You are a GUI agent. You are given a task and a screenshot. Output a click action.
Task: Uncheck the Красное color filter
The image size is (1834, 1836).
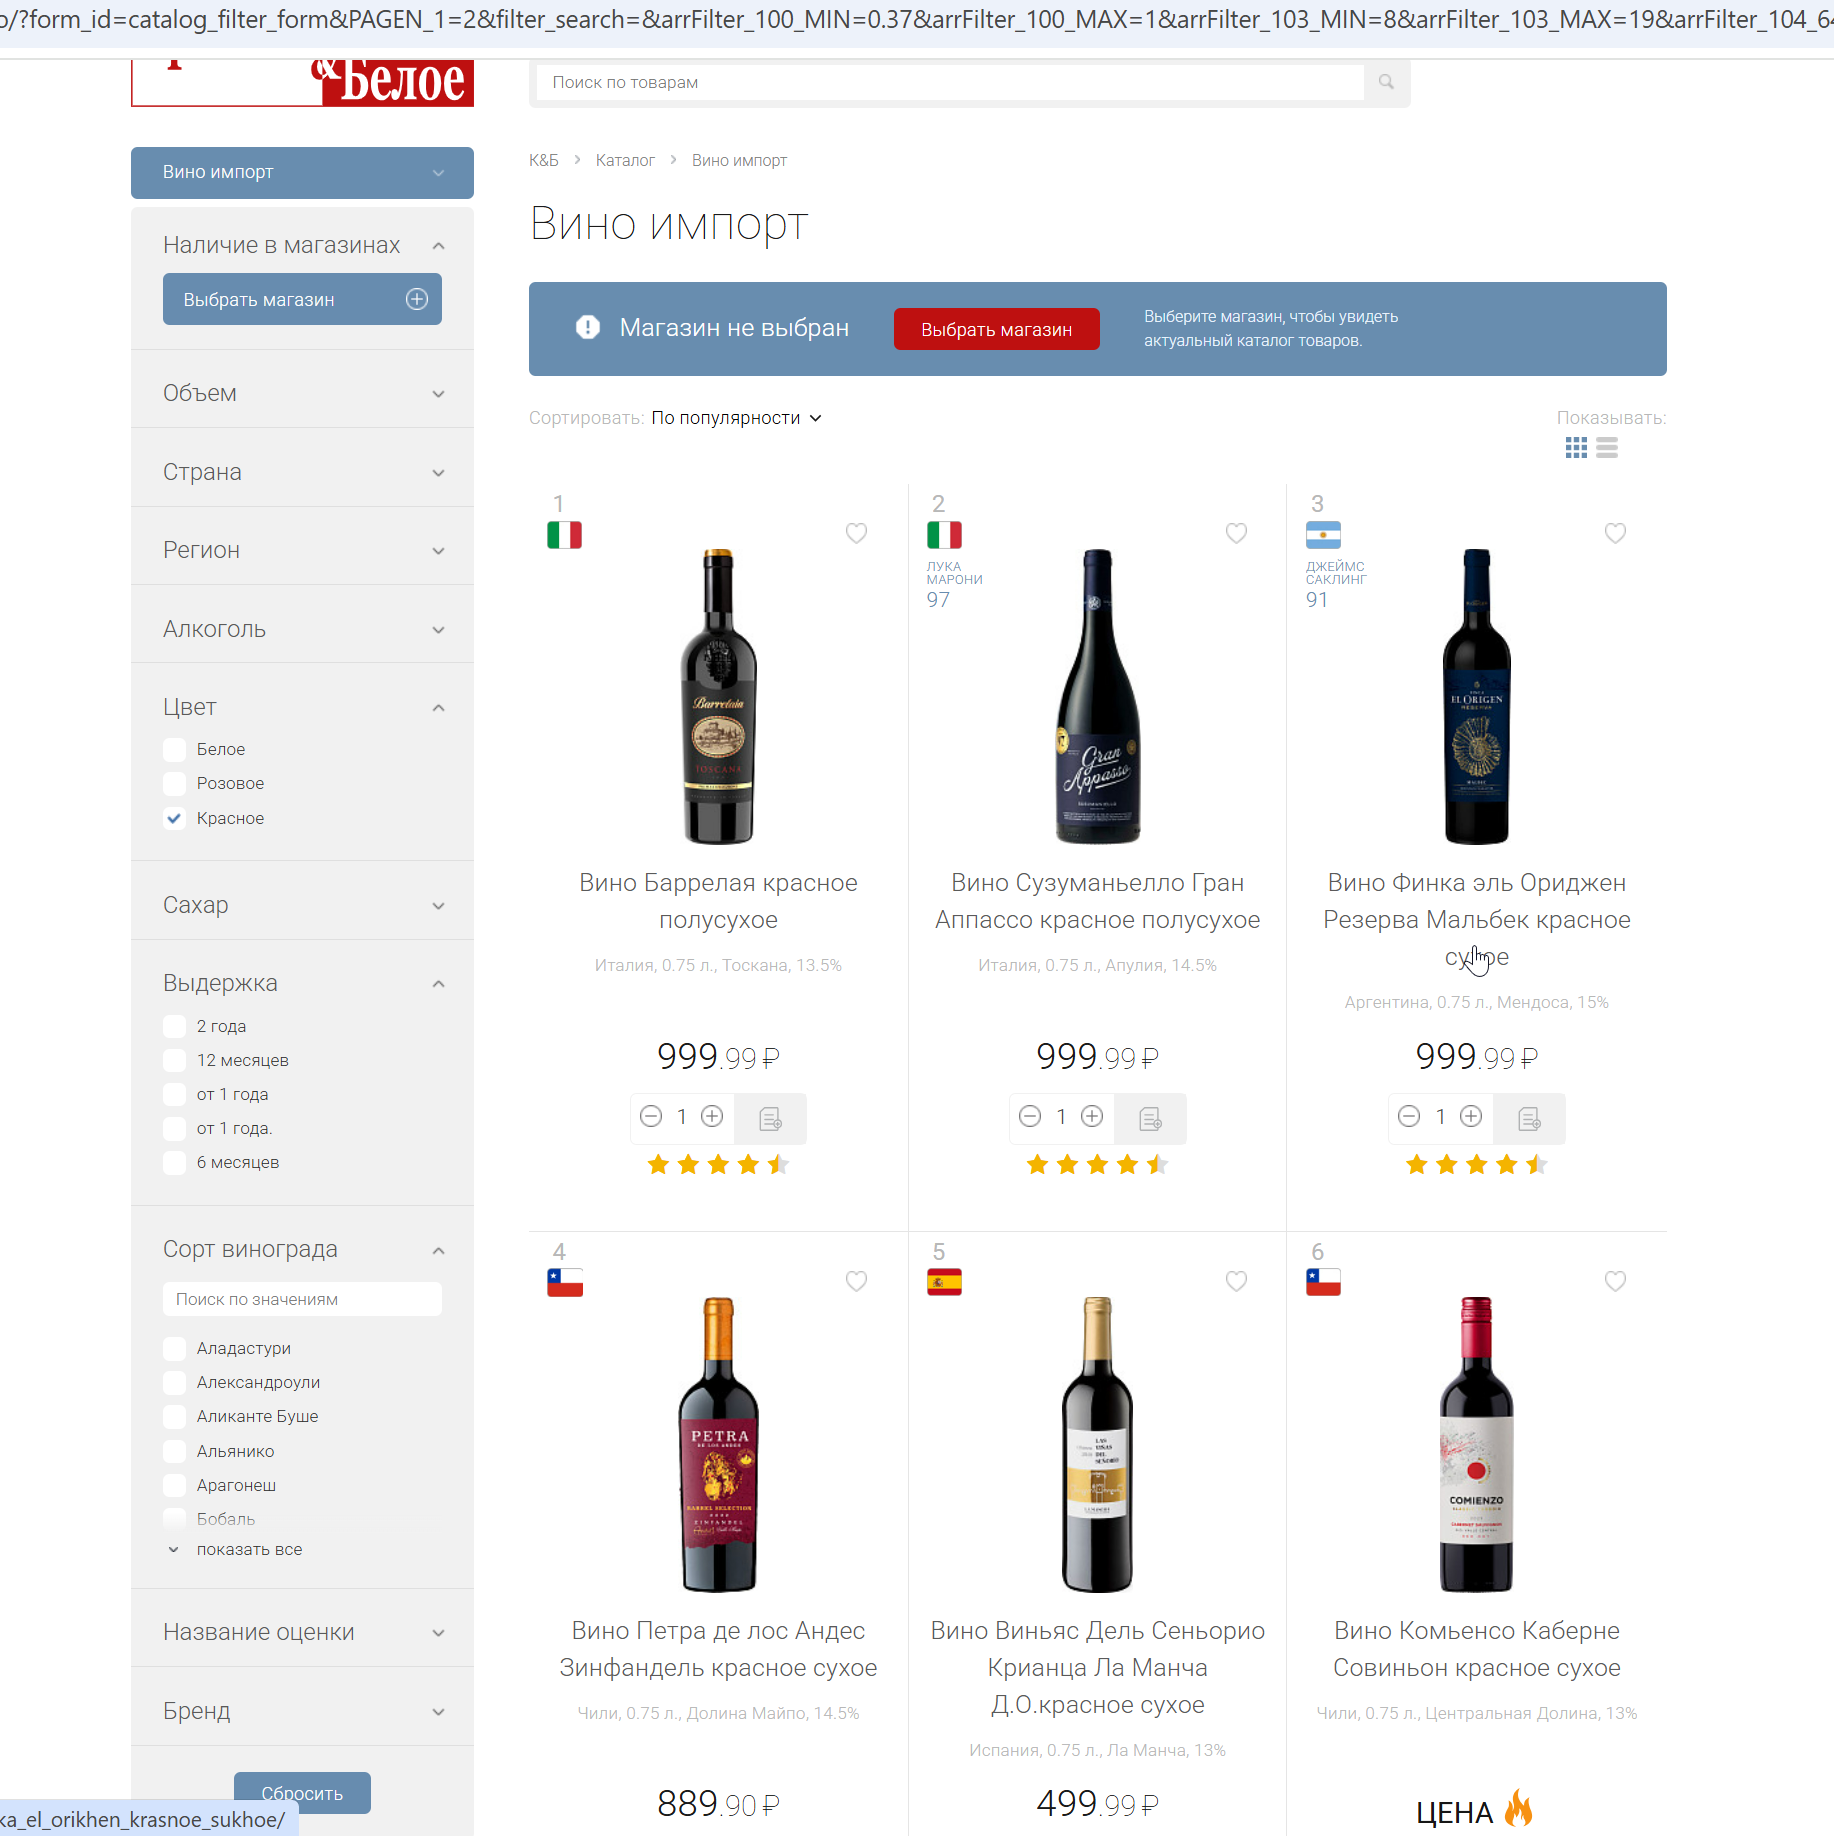click(x=175, y=818)
